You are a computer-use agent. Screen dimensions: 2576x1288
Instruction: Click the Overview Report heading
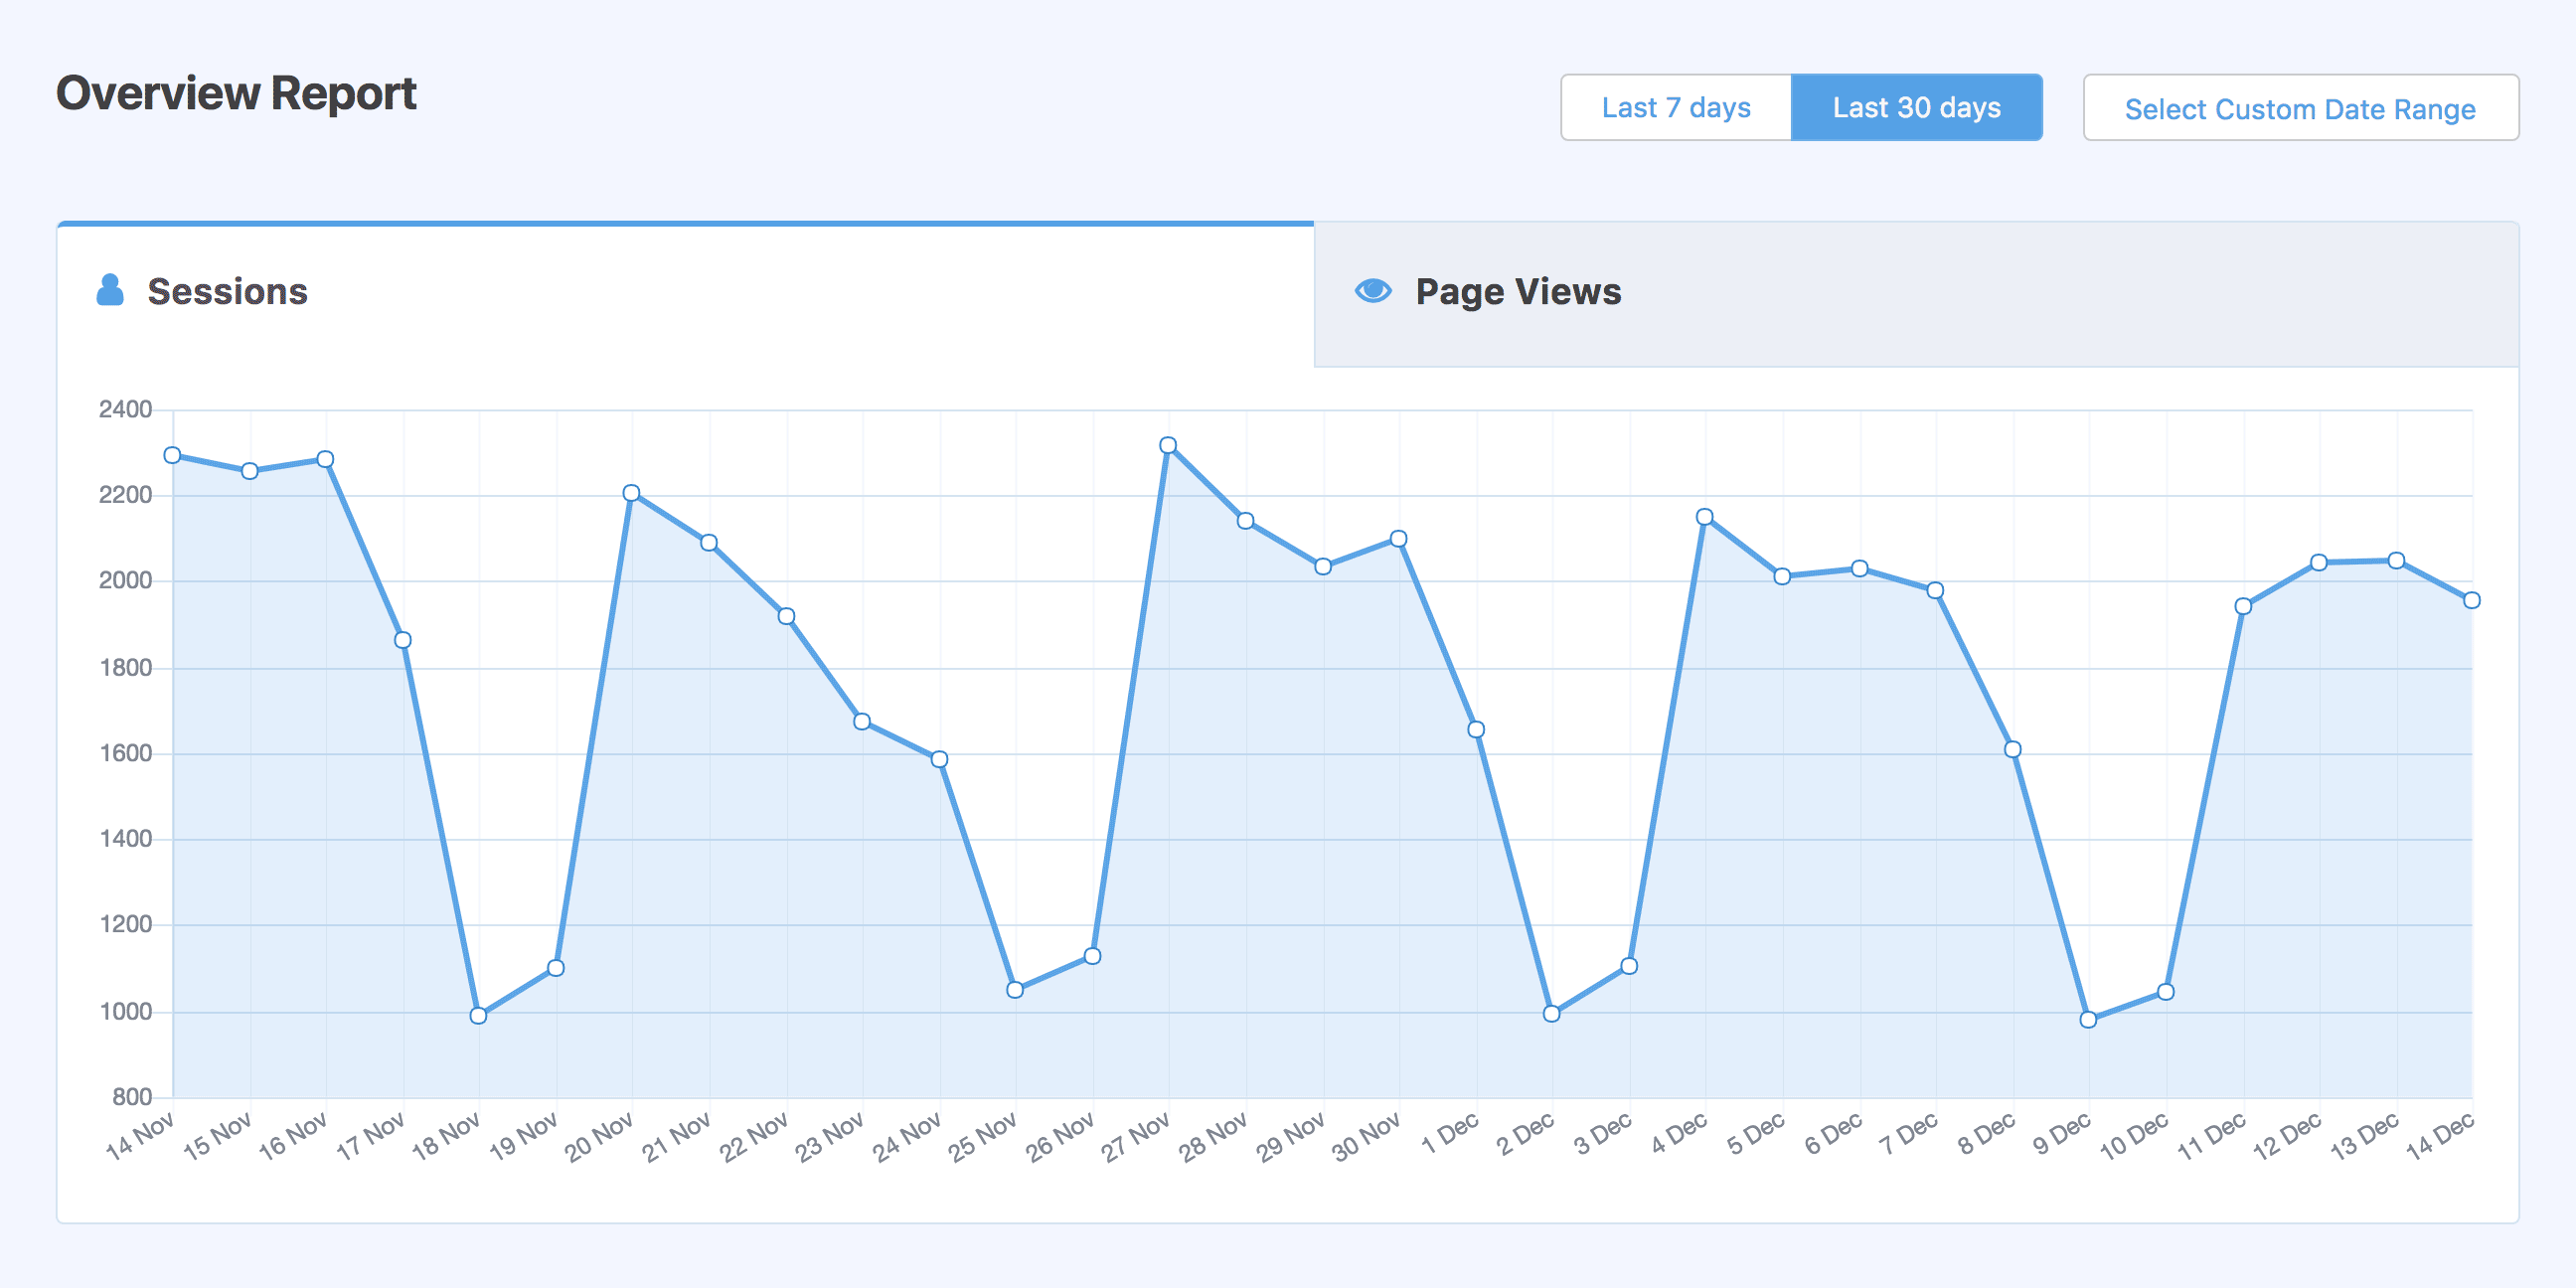tap(236, 94)
